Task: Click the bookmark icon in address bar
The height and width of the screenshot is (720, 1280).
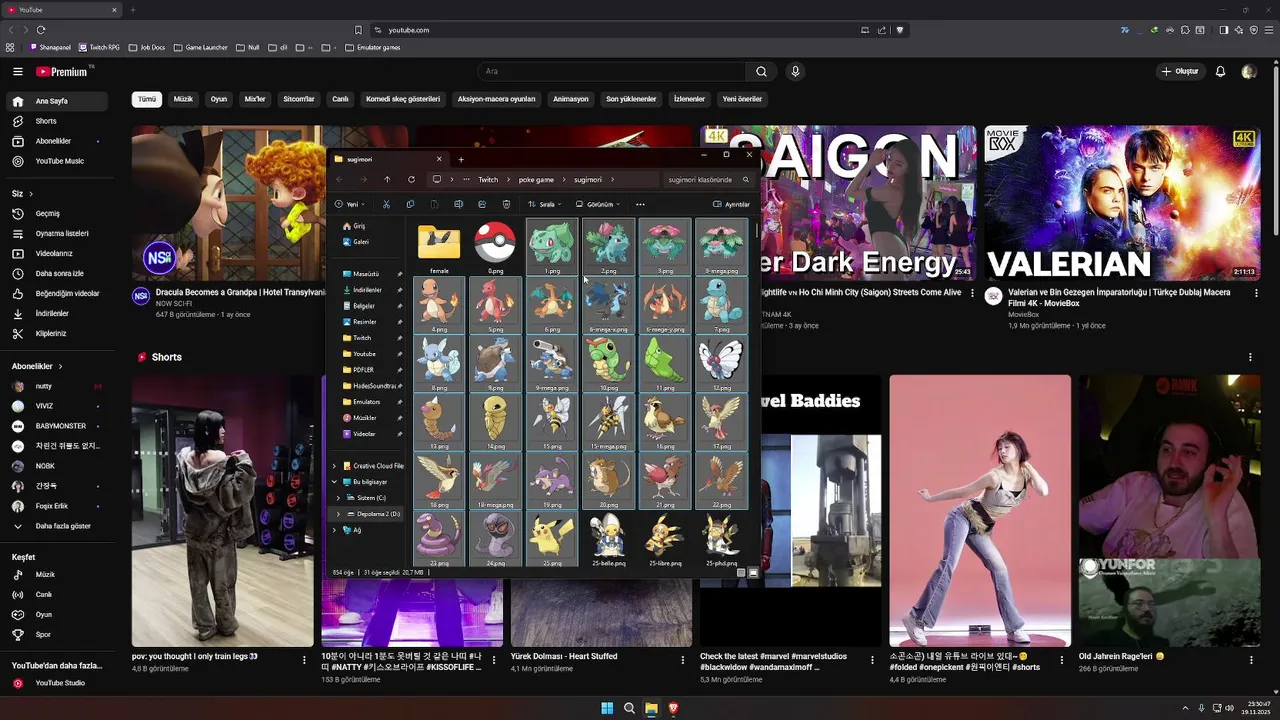Action: click(x=359, y=30)
